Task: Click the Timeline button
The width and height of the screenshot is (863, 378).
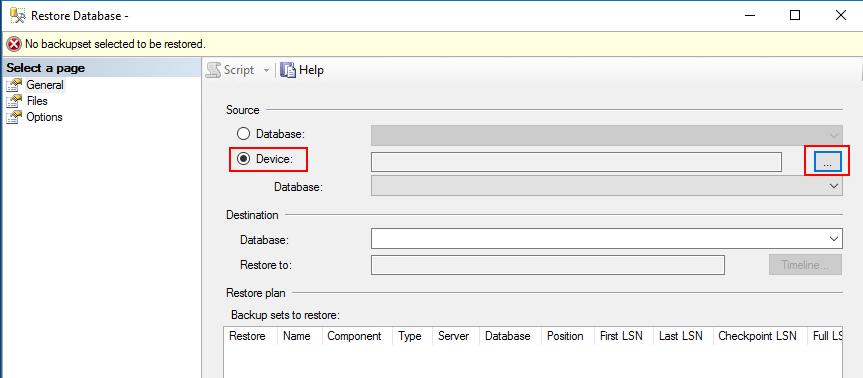Action: coord(805,265)
